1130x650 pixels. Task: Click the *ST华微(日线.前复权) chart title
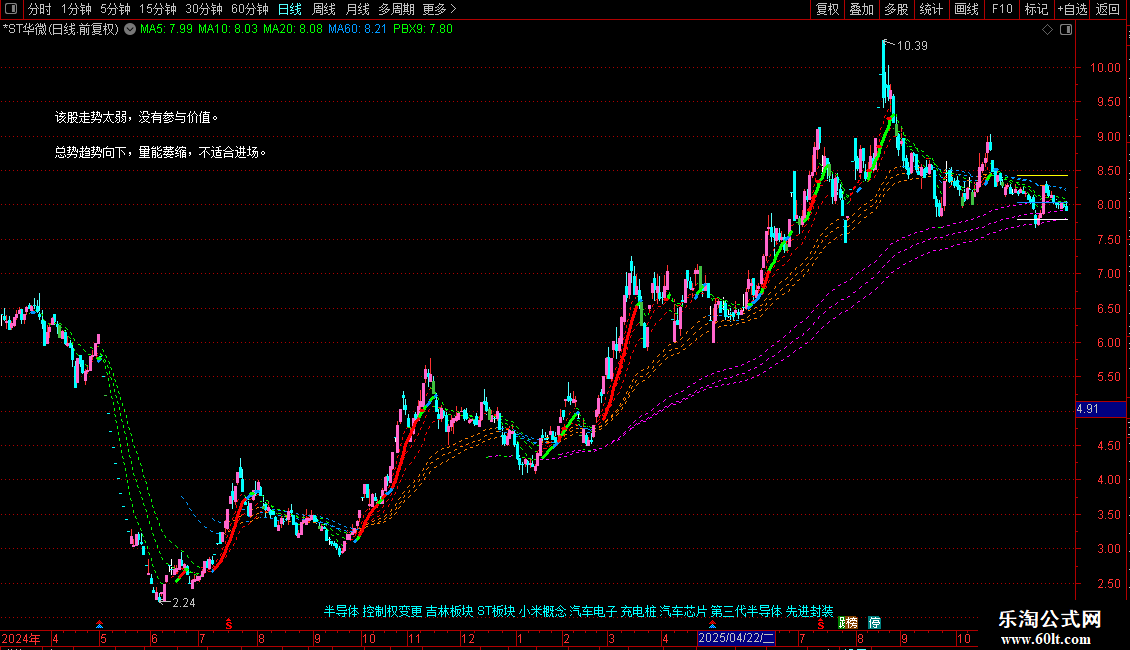[61, 30]
